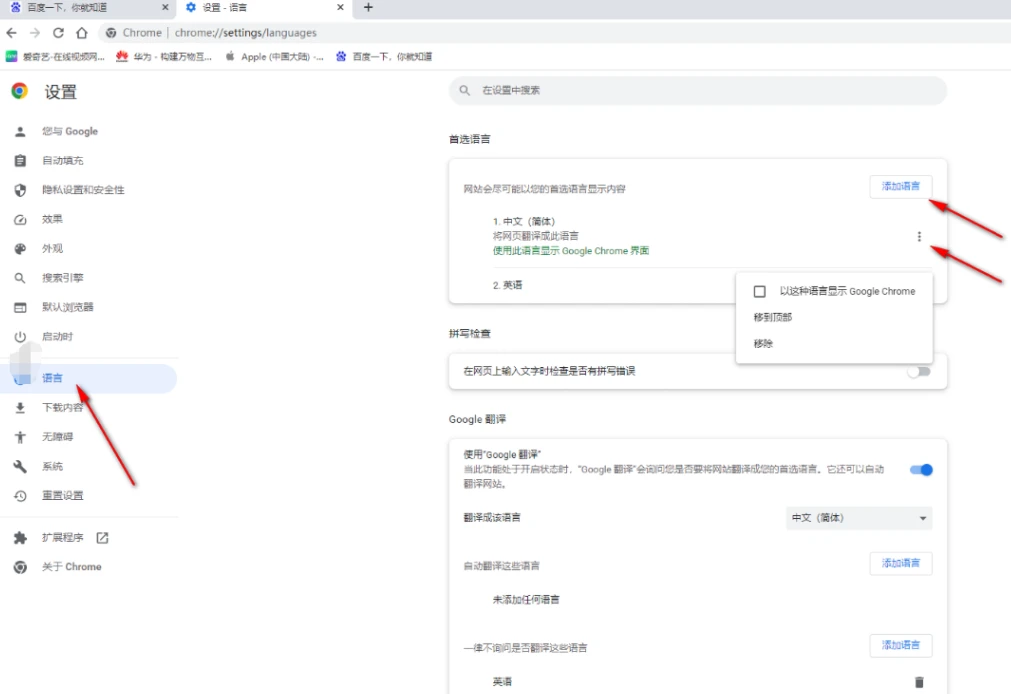
Task: Open three-dot menu for 中文（简体）
Action: point(919,237)
